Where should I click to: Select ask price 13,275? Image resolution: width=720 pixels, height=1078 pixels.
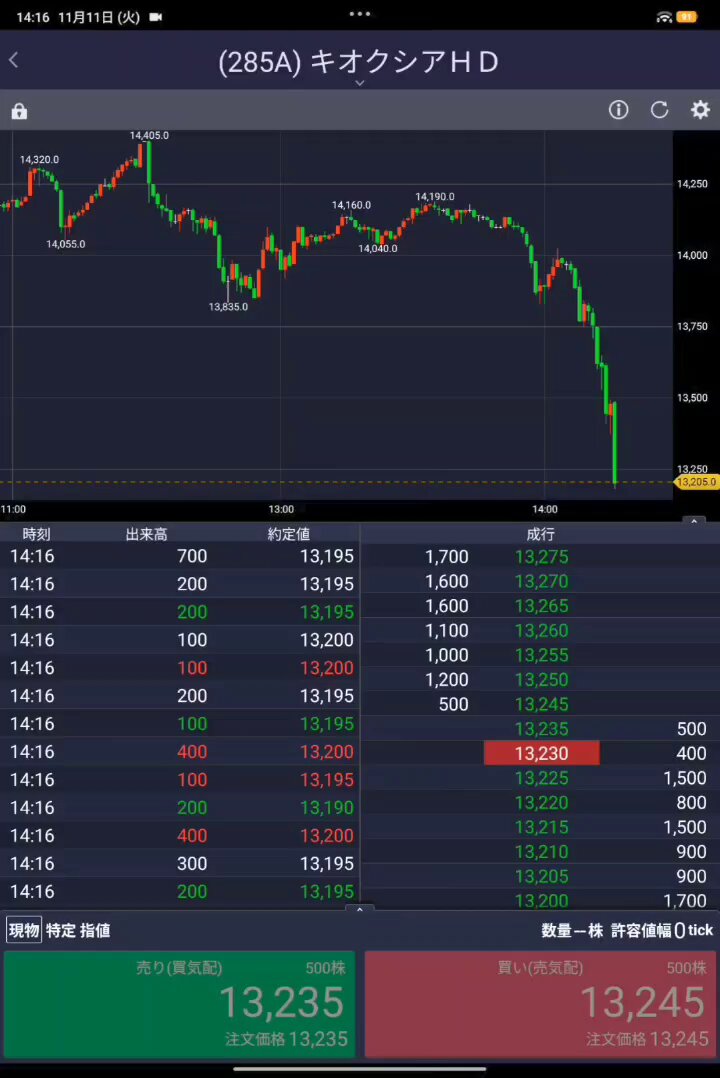click(541, 557)
